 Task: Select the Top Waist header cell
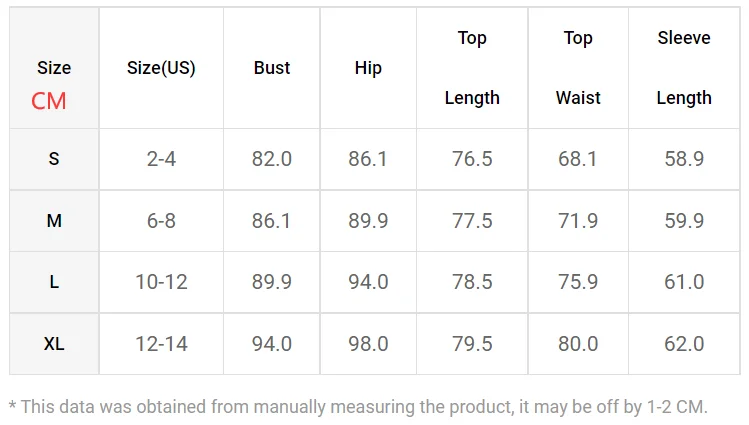coord(578,68)
